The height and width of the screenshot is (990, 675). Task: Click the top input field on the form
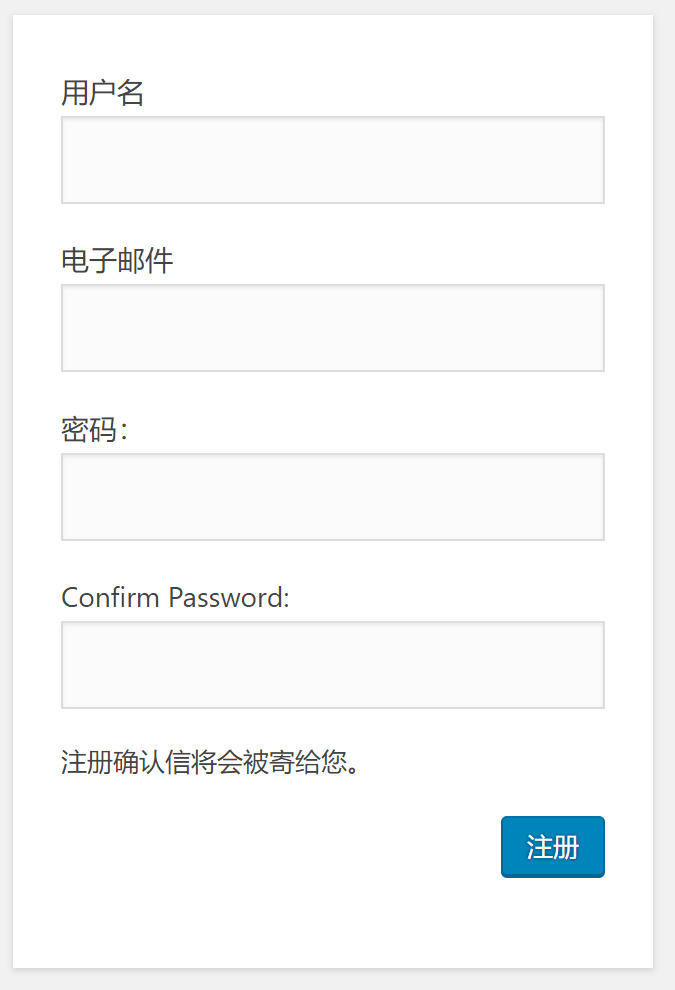[333, 159]
